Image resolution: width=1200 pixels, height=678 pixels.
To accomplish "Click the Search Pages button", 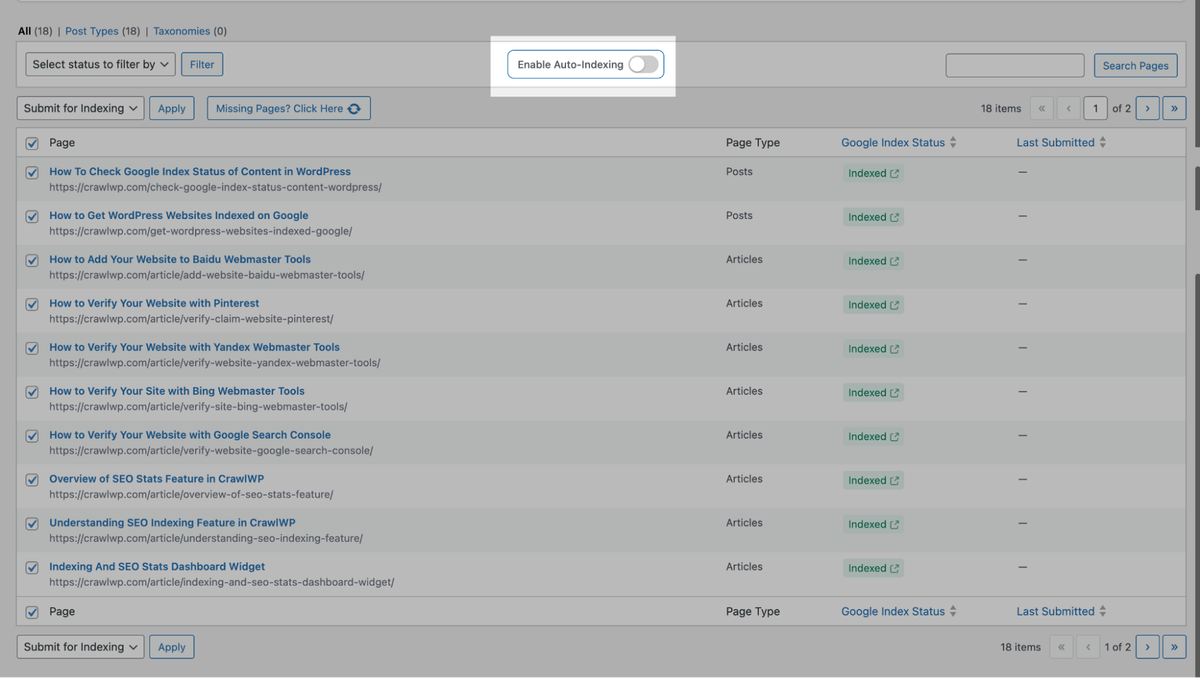I will (x=1135, y=64).
